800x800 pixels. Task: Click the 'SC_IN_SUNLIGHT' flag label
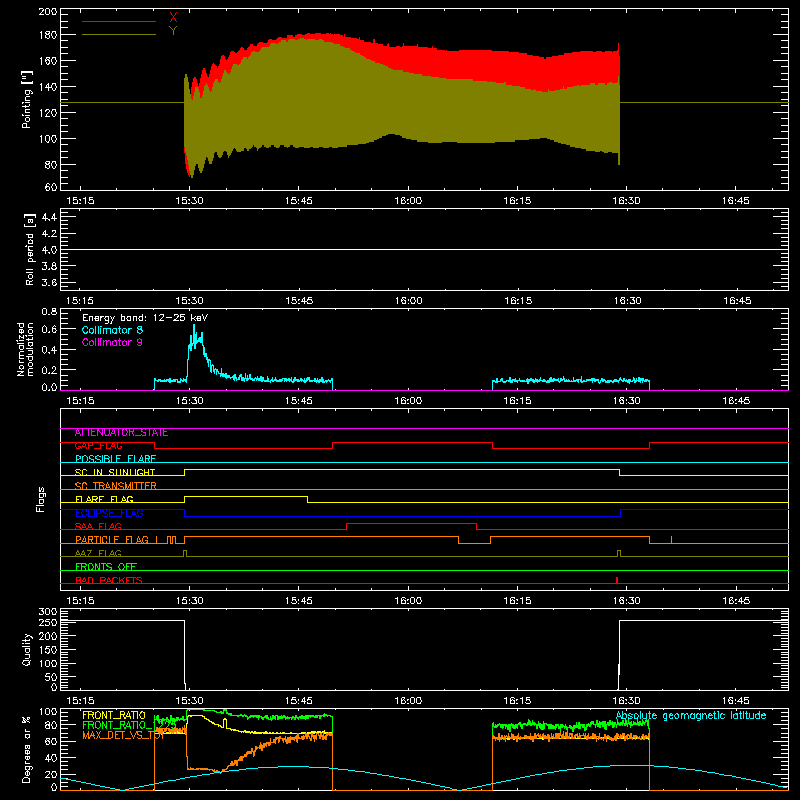[115, 472]
